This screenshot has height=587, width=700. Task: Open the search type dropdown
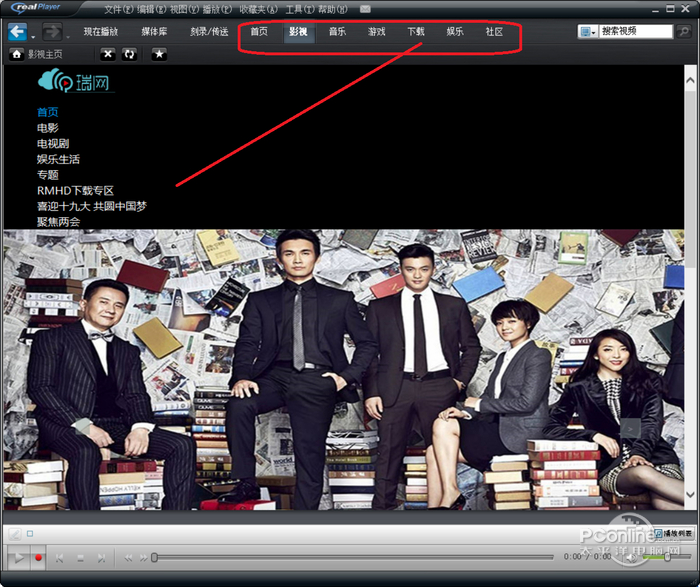(588, 32)
